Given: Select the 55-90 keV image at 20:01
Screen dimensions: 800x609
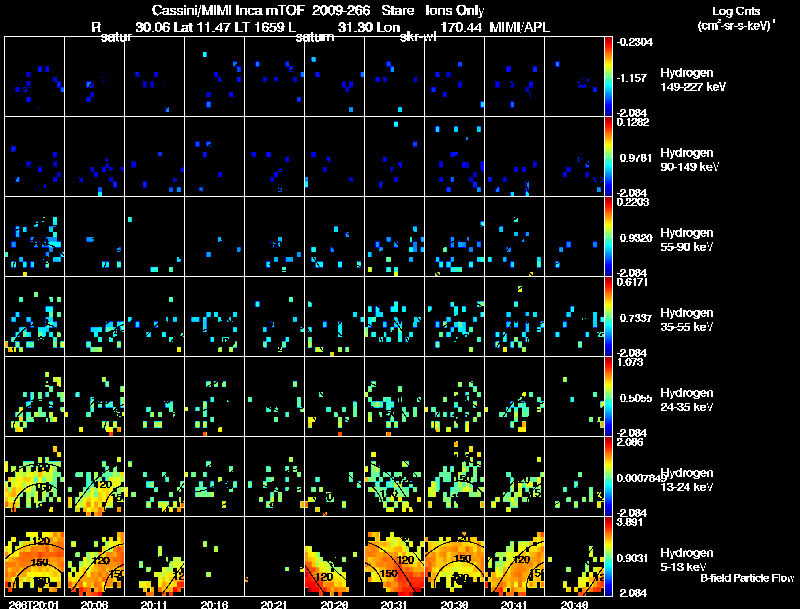Looking at the screenshot, I should coord(35,236).
